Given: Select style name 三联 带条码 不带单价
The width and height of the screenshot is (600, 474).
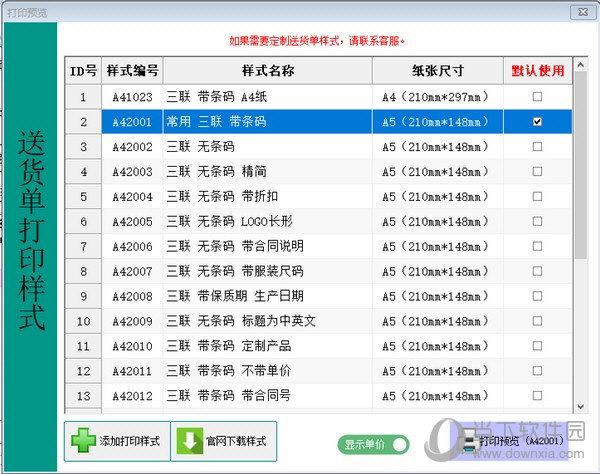Looking at the screenshot, I should (229, 371).
